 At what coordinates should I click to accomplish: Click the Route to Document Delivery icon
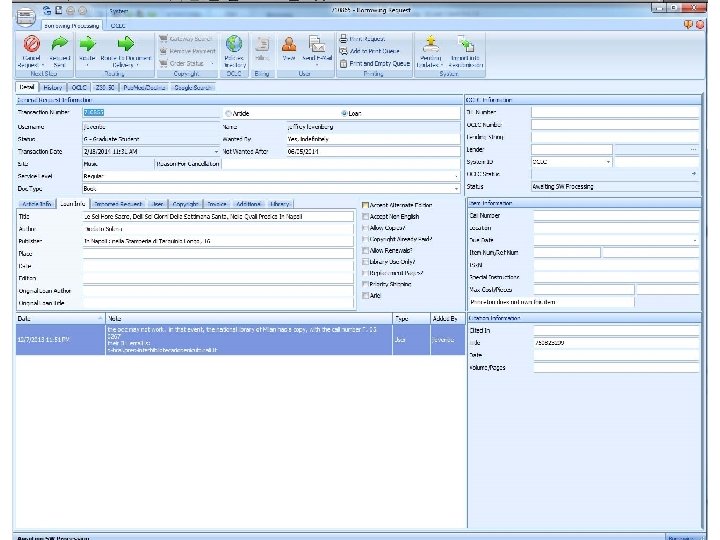point(125,44)
